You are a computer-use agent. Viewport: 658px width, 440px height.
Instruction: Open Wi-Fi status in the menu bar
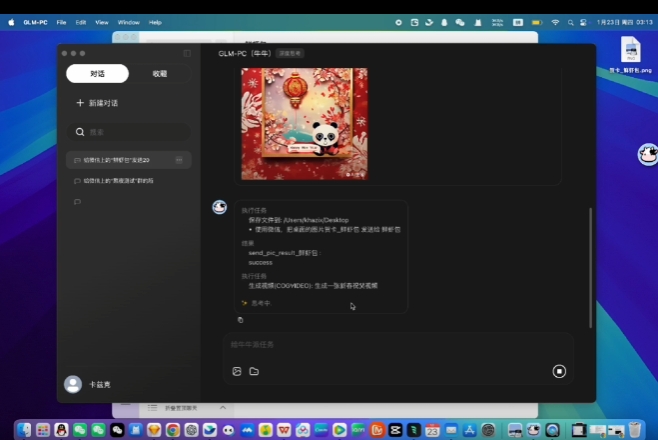pos(555,22)
